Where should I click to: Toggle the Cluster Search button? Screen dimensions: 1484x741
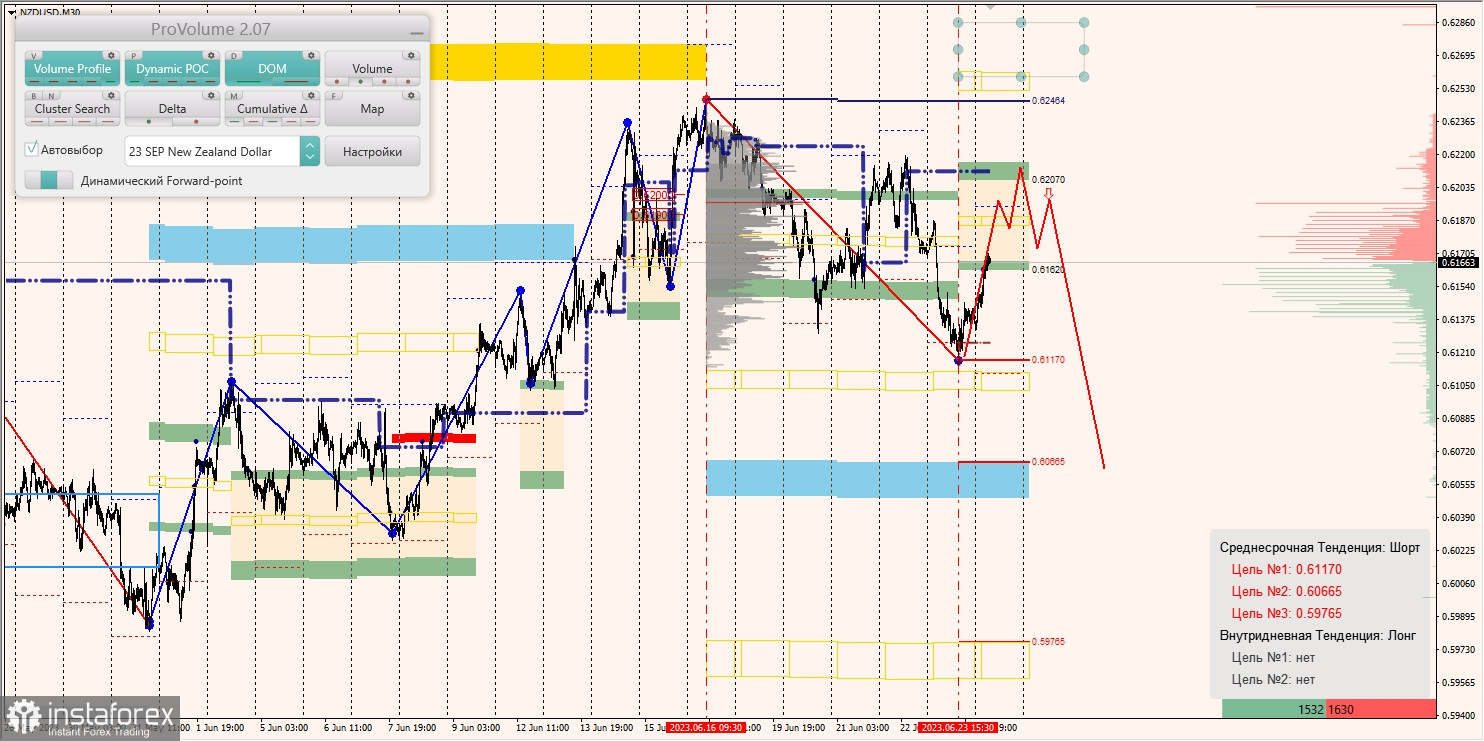[x=72, y=109]
